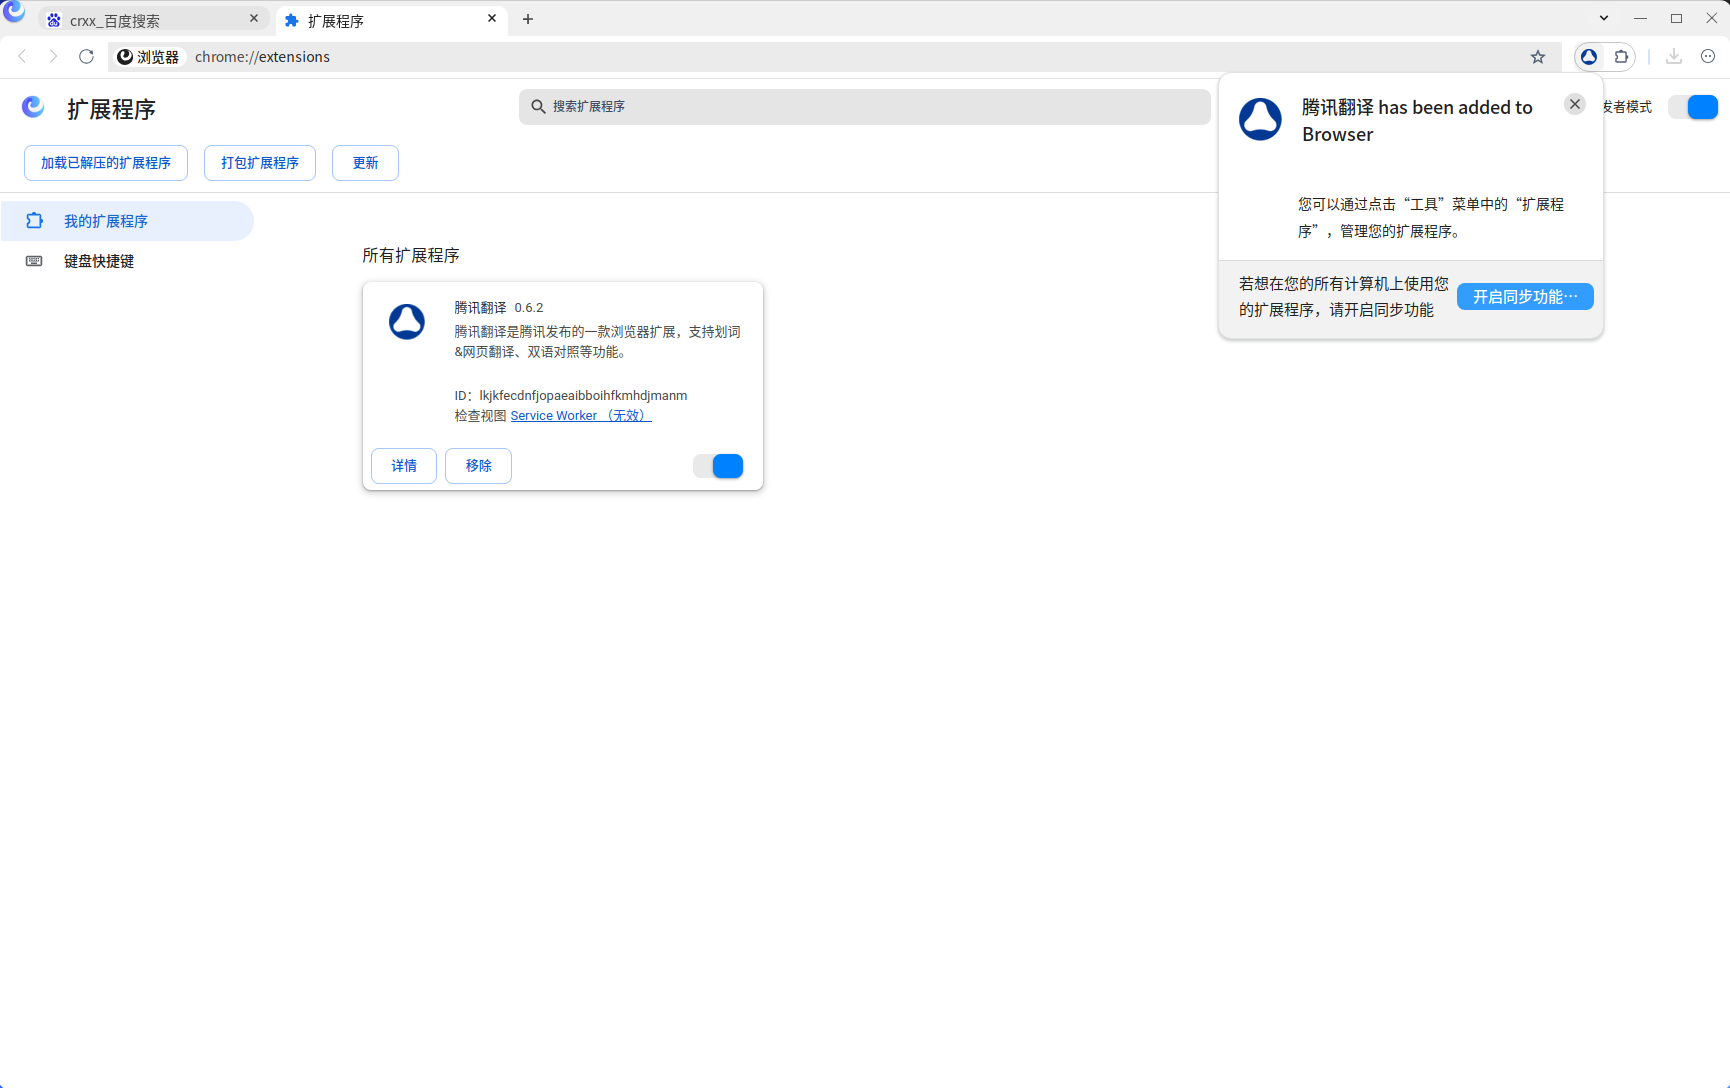The image size is (1730, 1088).
Task: Focus the 搜索扩展程序 search field
Action: click(x=865, y=107)
